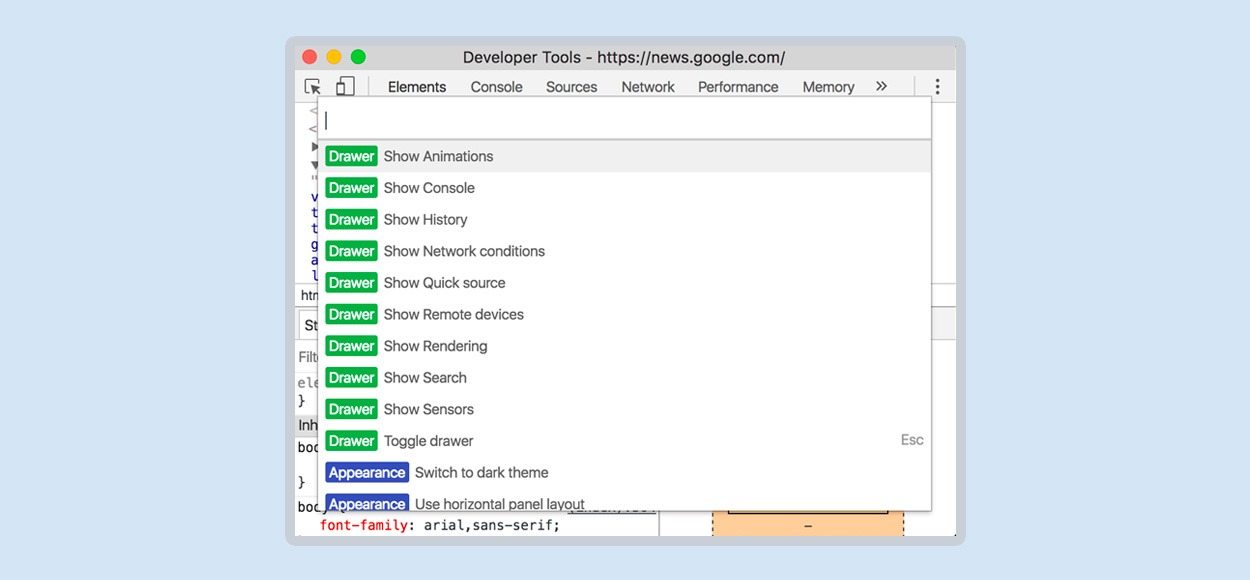The width and height of the screenshot is (1250, 580).
Task: Run the Show Animations command
Action: 625,156
